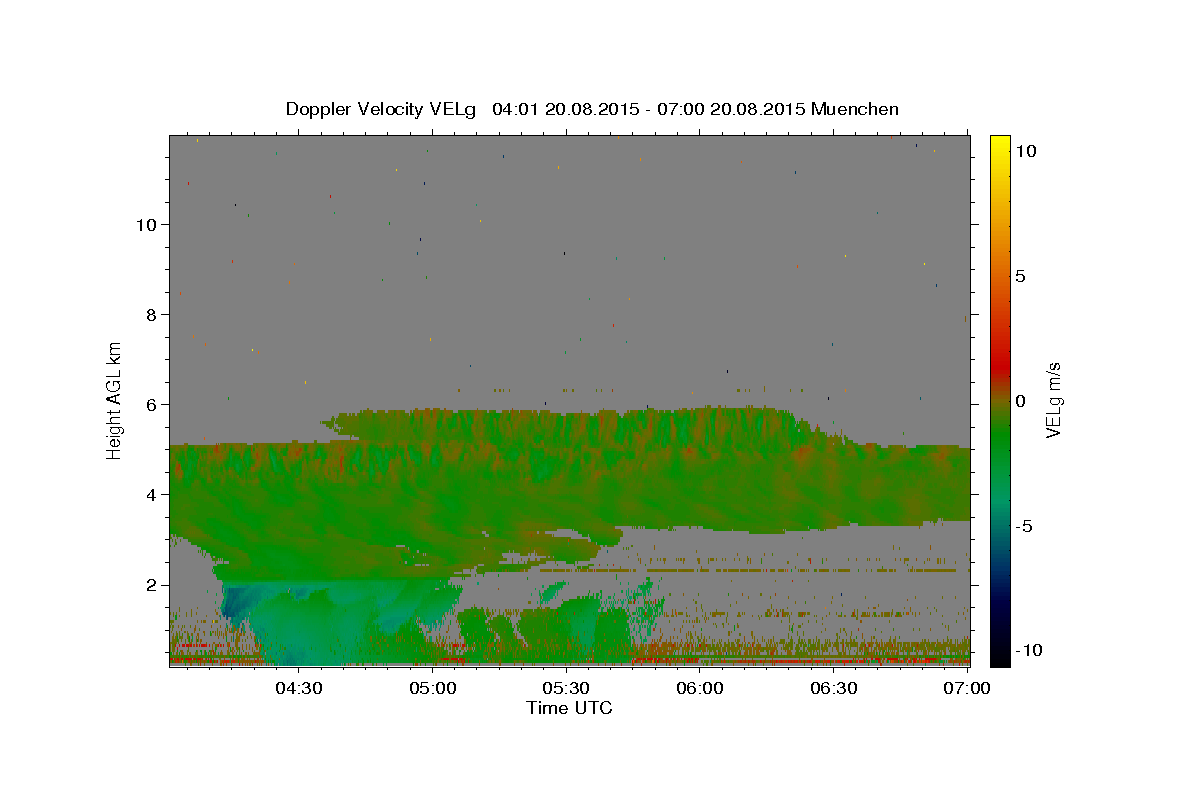Click the red near-ground echo band near 06:00
Image resolution: width=1200 pixels, height=800 pixels.
tap(700, 660)
